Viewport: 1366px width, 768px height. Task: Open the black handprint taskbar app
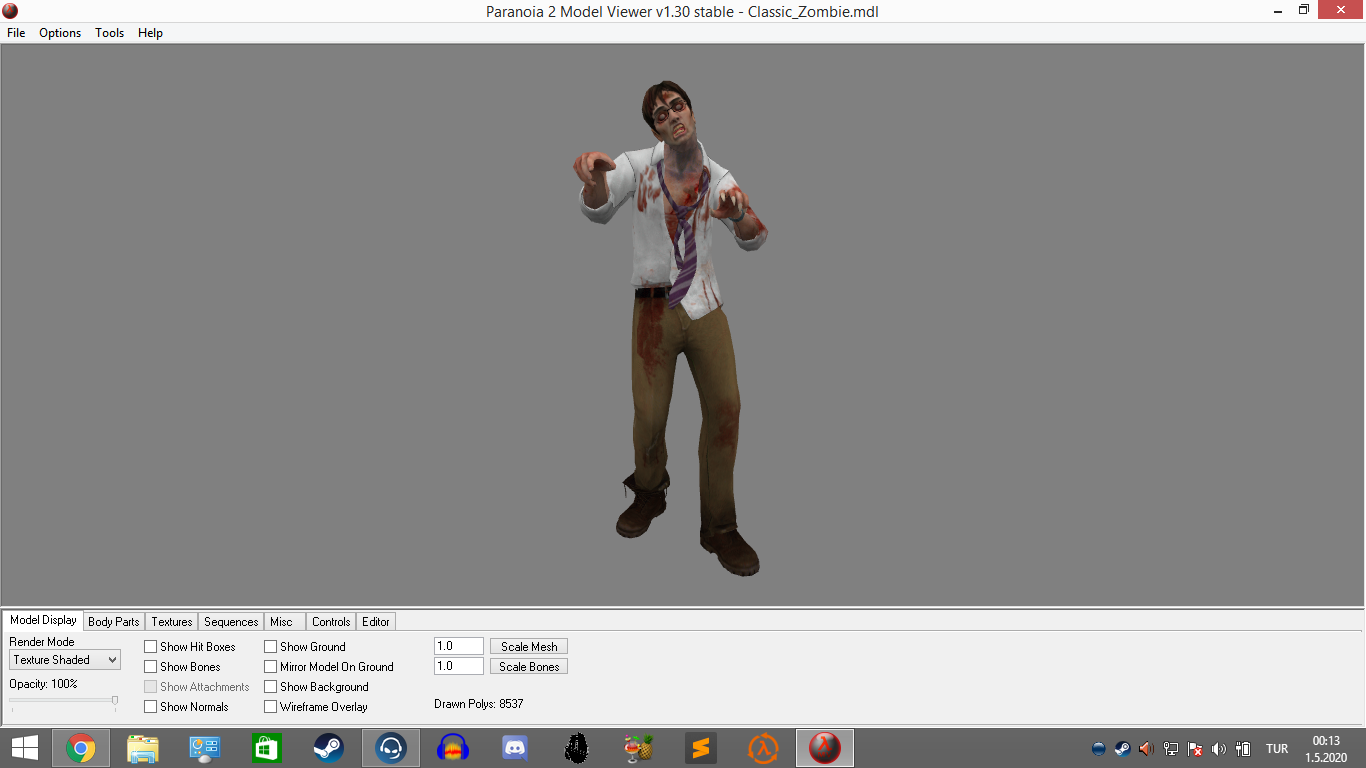click(x=576, y=748)
